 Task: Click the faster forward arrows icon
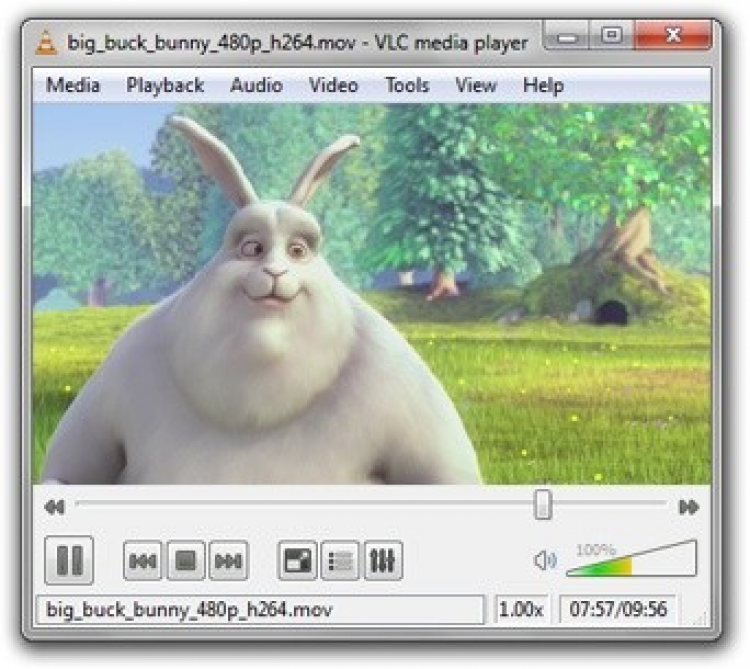click(x=689, y=507)
